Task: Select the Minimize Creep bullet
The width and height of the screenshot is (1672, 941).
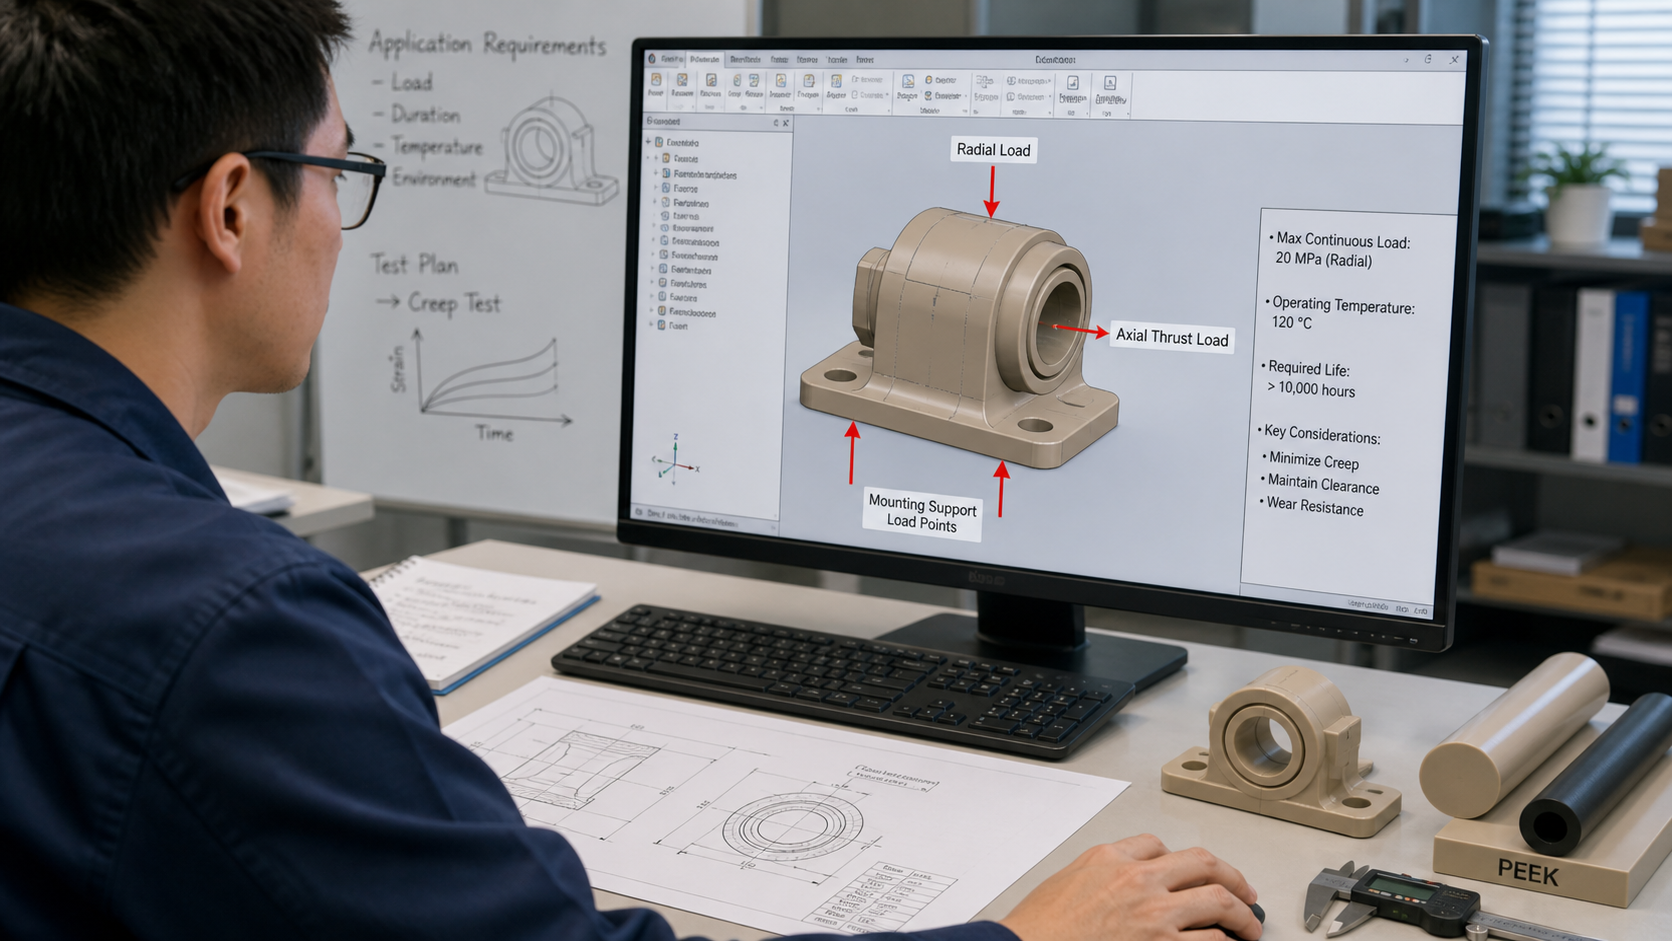Action: (1311, 461)
